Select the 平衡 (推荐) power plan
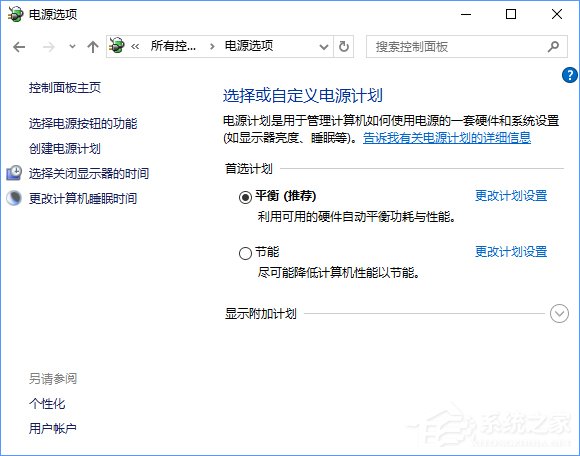 245,197
